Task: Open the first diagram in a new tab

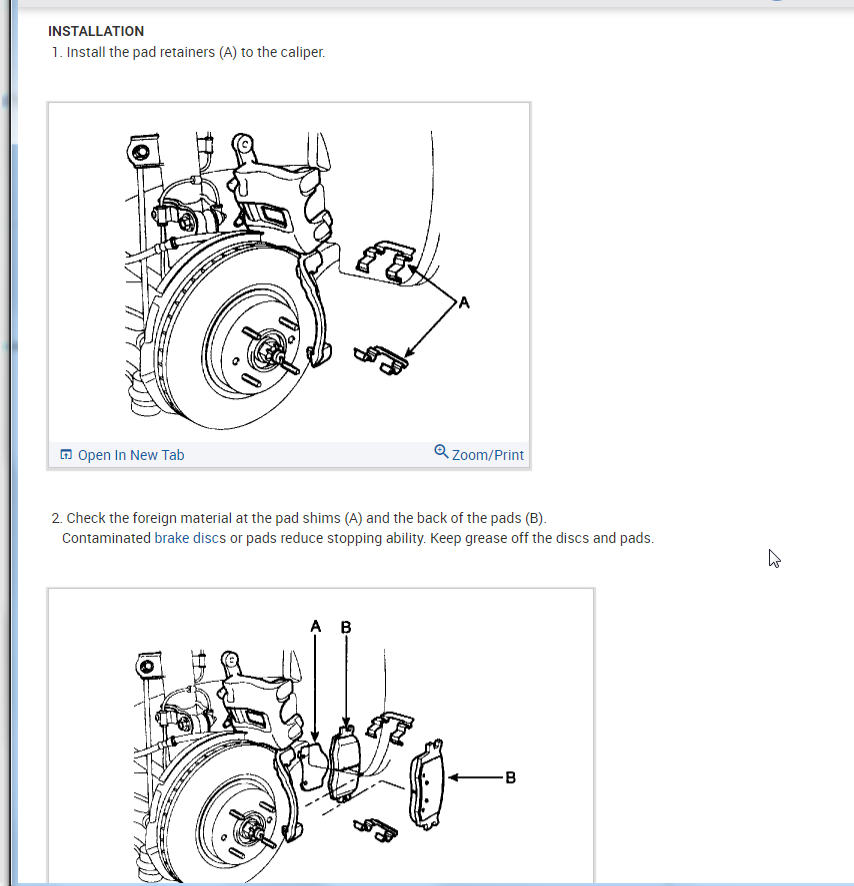Action: pyautogui.click(x=123, y=455)
